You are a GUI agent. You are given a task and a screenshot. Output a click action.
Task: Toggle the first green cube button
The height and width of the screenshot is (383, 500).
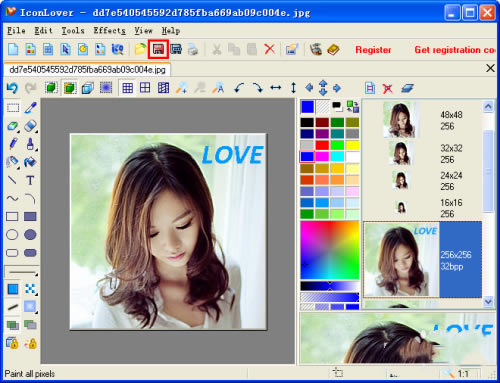point(51,88)
